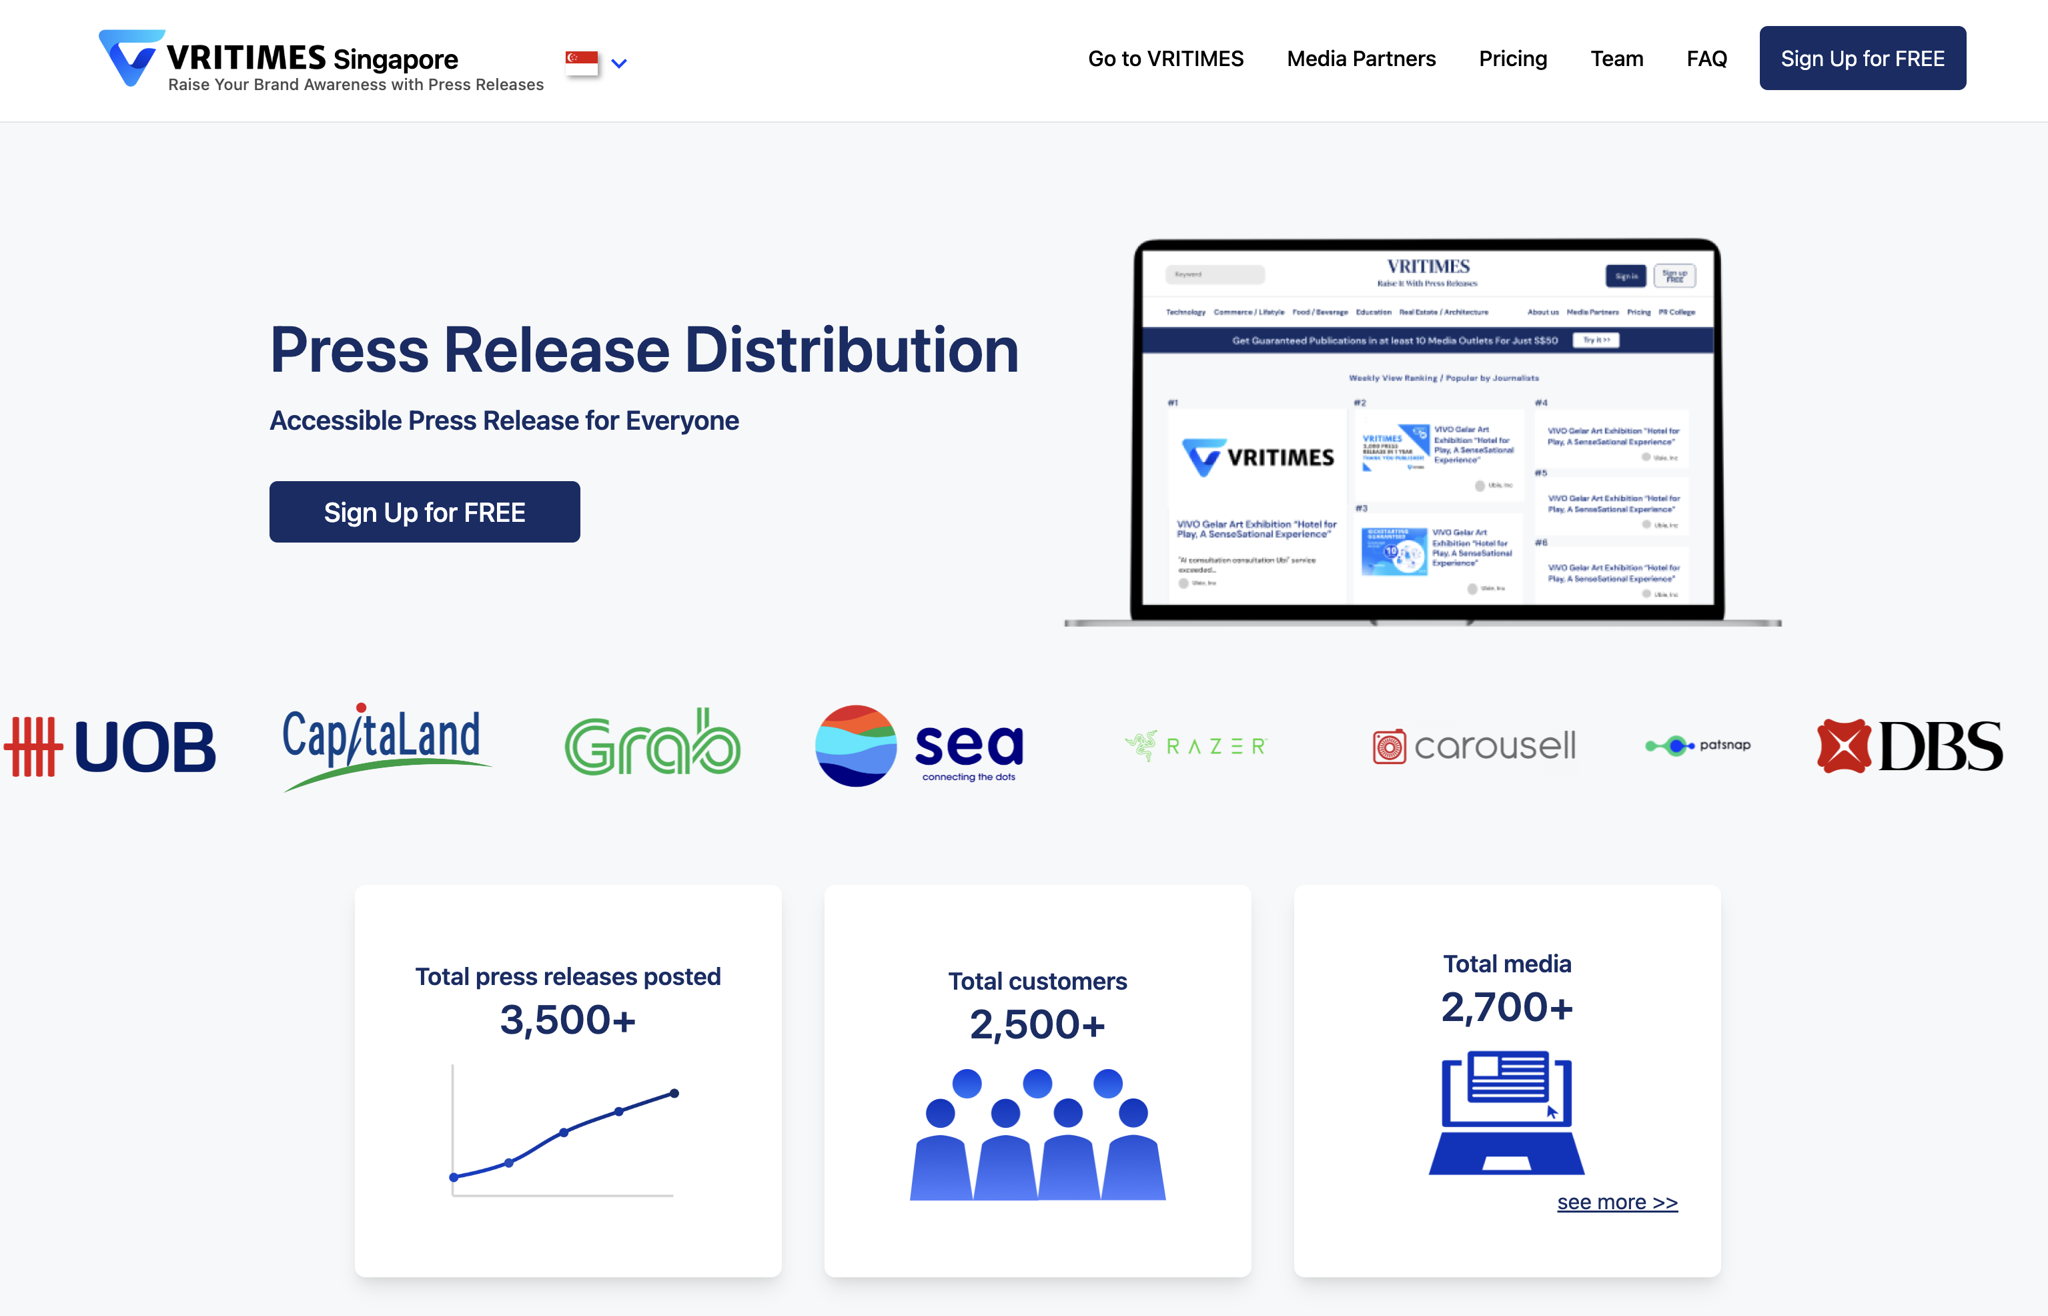Click the Raise Your Brand Awareness tagline
Image resolution: width=2048 pixels, height=1316 pixels.
356,85
